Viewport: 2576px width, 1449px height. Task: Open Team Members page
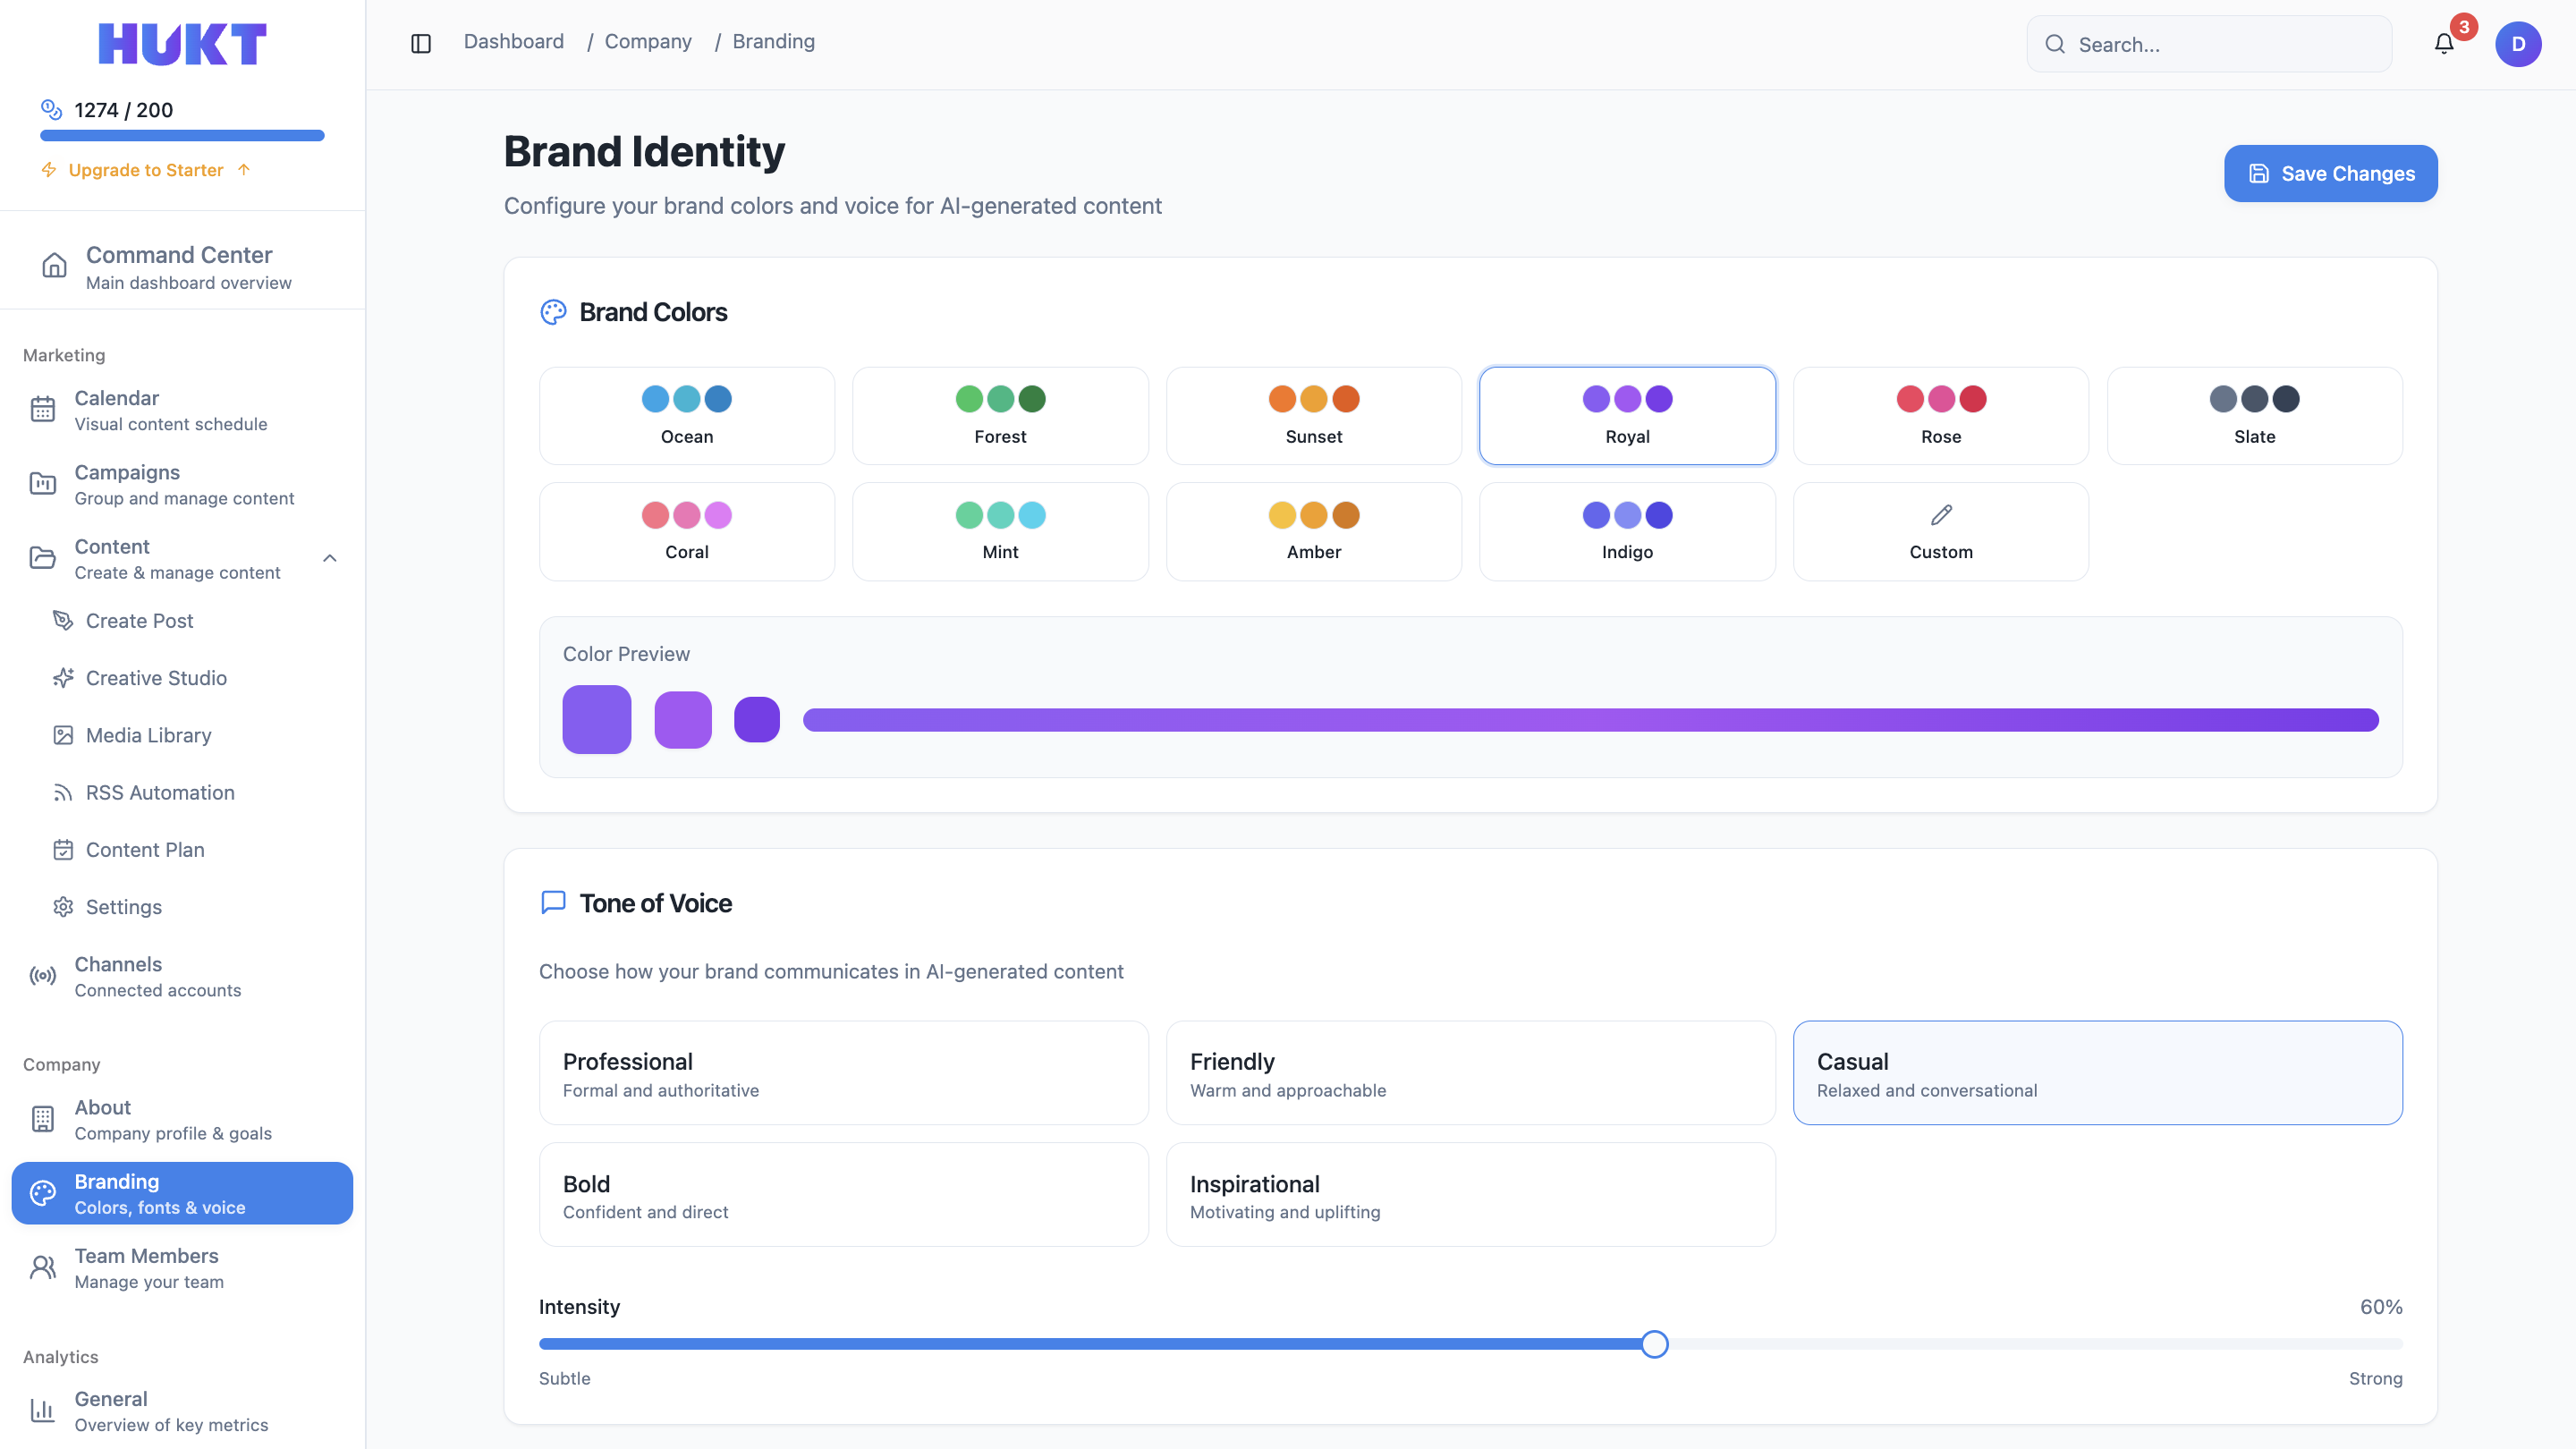click(147, 1267)
